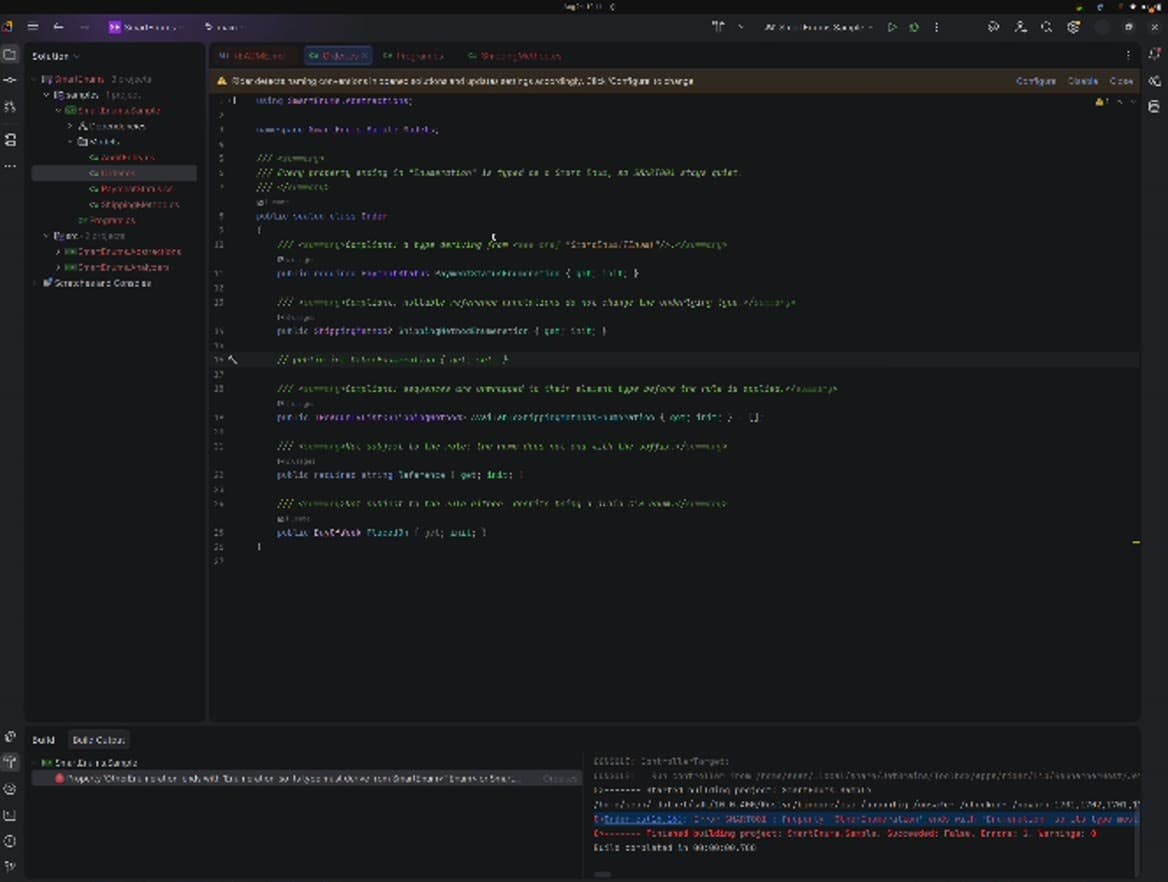Open the Solution view dropdown

pos(56,56)
